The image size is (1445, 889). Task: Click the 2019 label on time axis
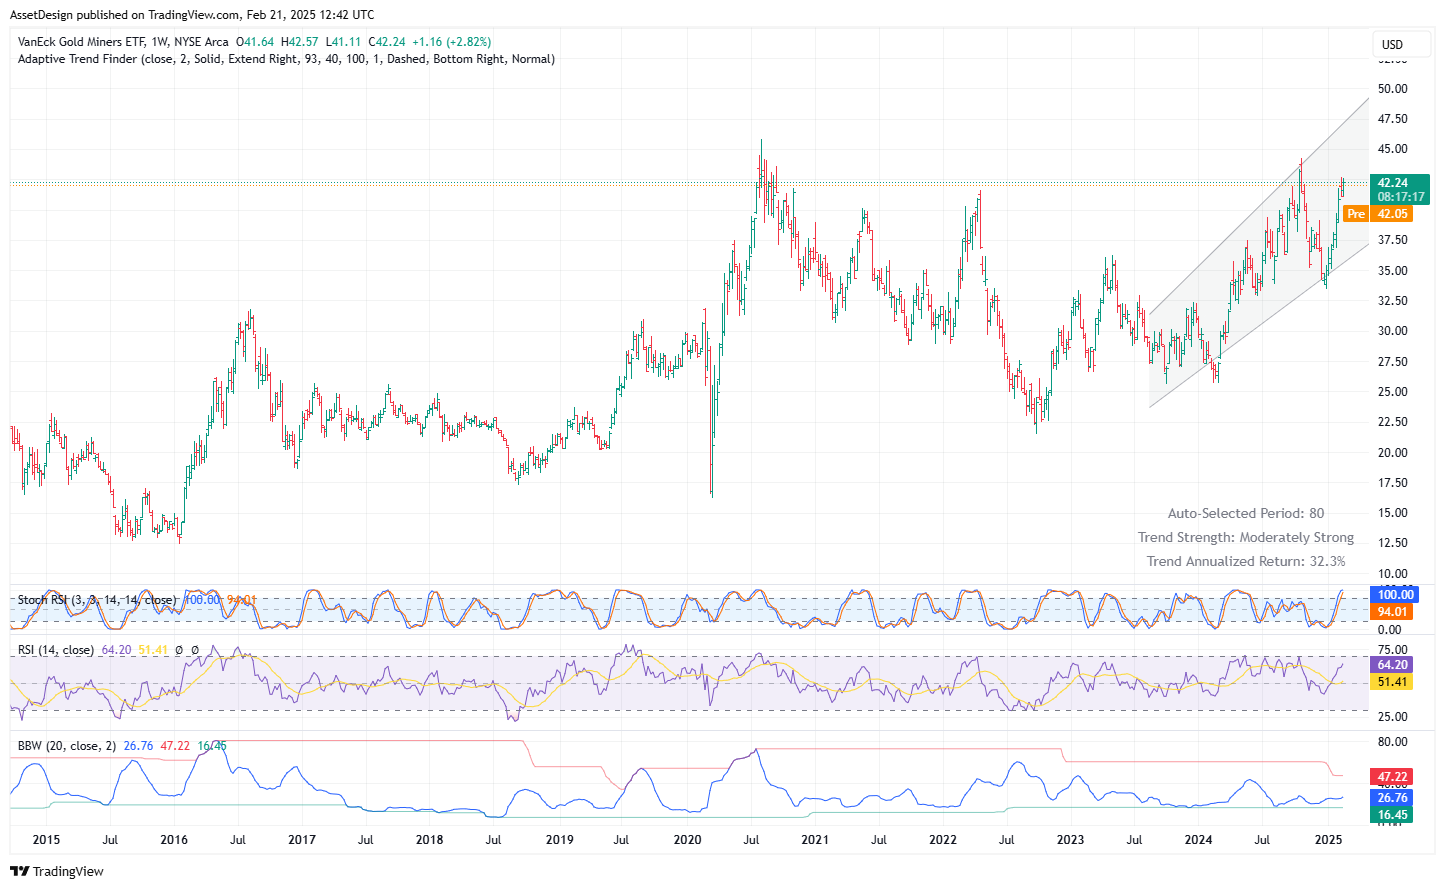pyautogui.click(x=560, y=840)
